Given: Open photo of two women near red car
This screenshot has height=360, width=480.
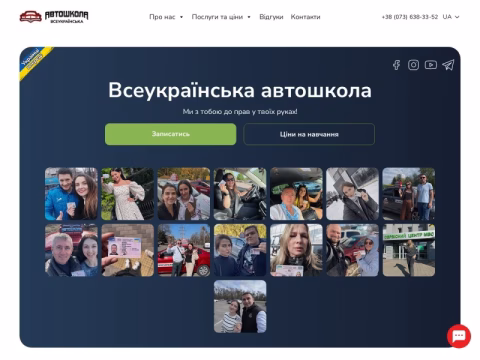Looking at the screenshot, I should (x=184, y=194).
